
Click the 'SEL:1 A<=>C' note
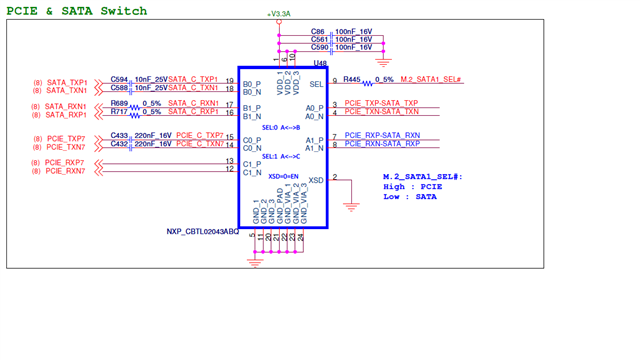point(281,157)
